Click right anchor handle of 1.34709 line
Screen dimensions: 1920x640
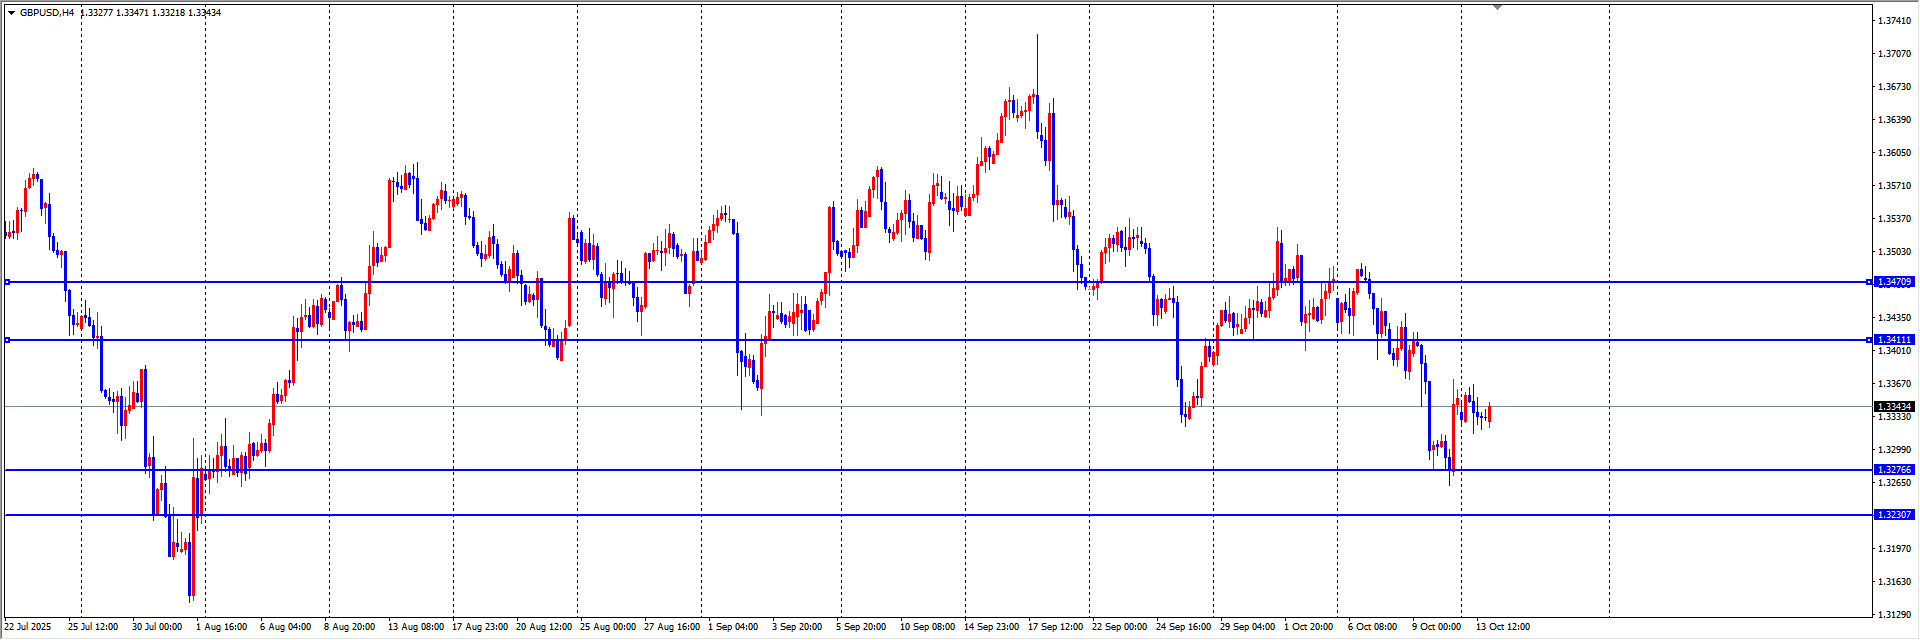pos(1869,282)
